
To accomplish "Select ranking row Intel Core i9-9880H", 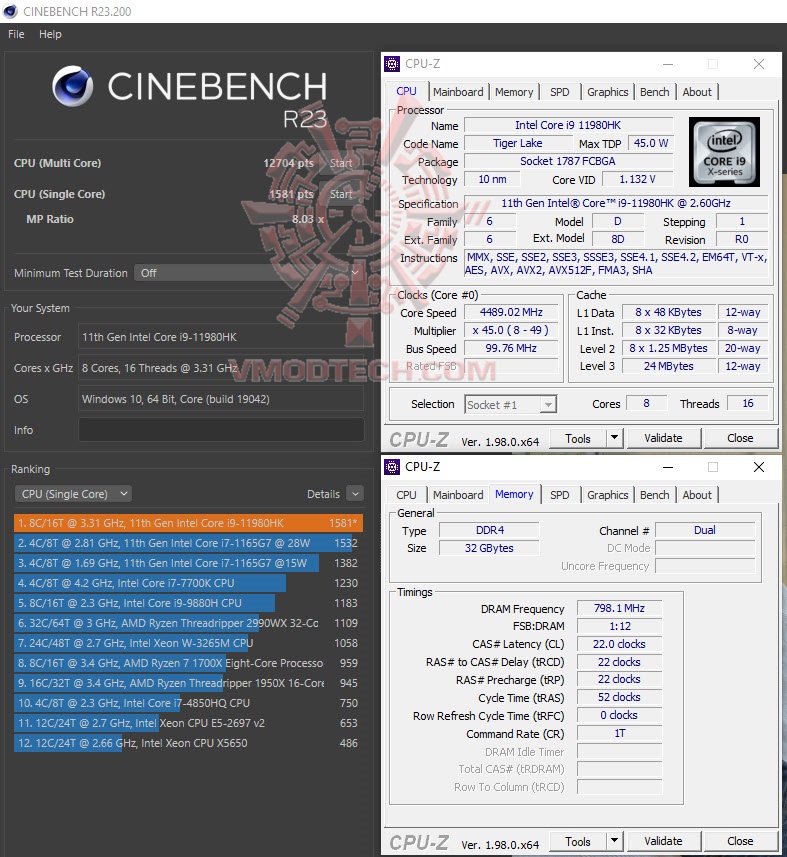I will coord(188,603).
